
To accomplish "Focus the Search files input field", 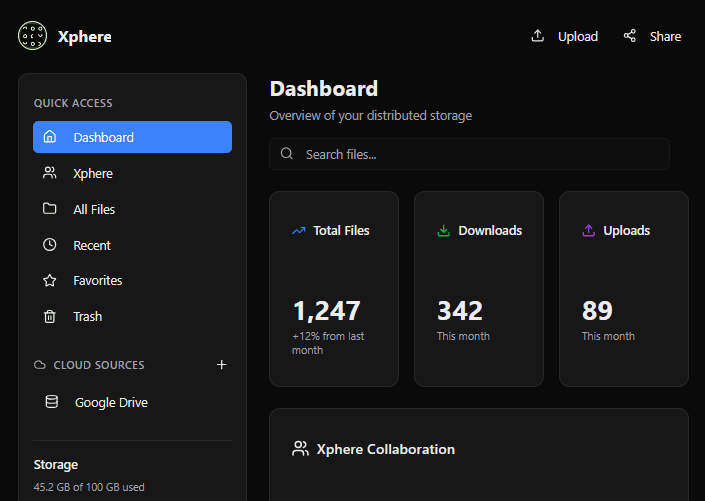I will click(469, 154).
